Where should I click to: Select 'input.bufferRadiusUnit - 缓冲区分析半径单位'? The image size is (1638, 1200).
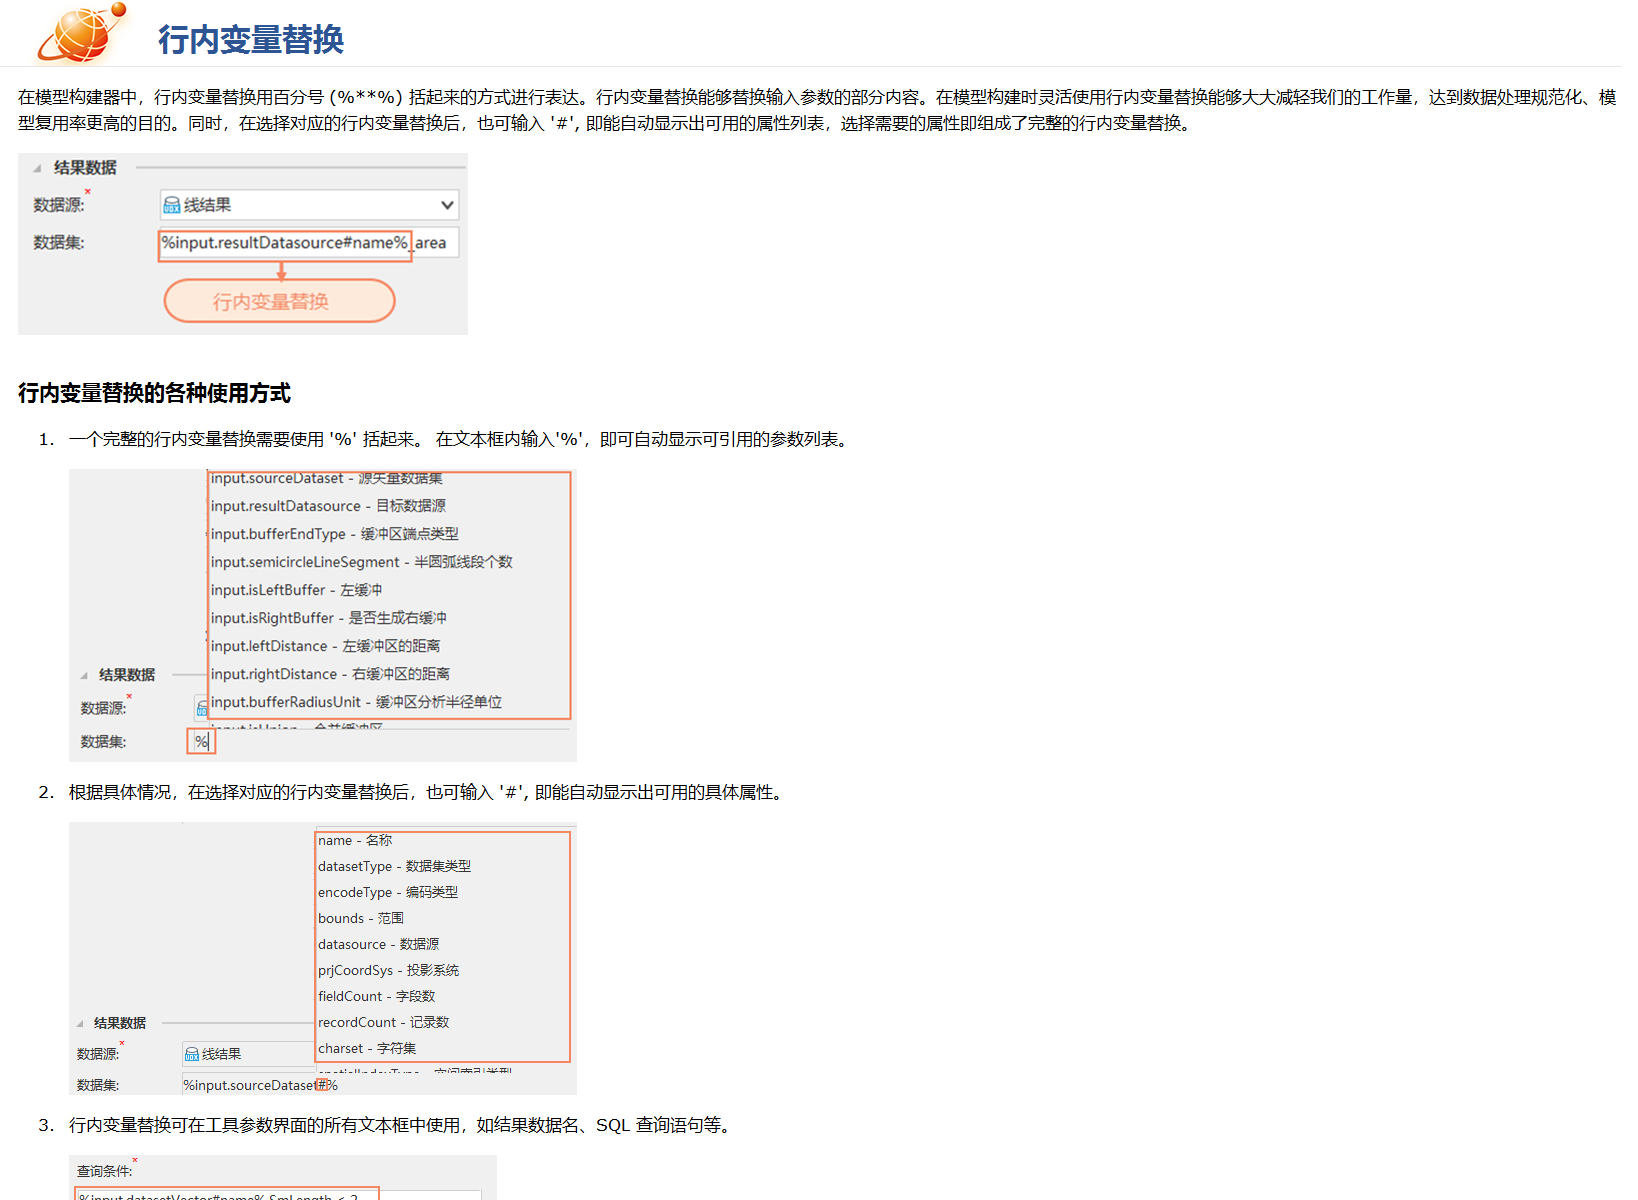[357, 702]
